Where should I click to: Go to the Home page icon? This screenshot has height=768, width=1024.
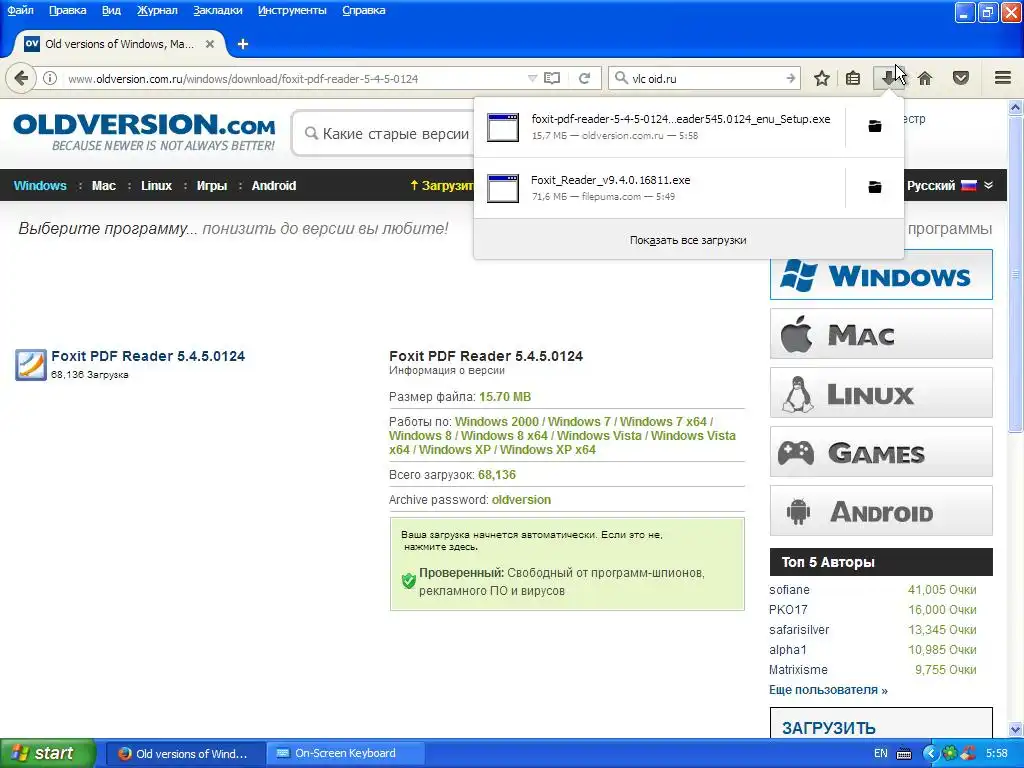925,78
